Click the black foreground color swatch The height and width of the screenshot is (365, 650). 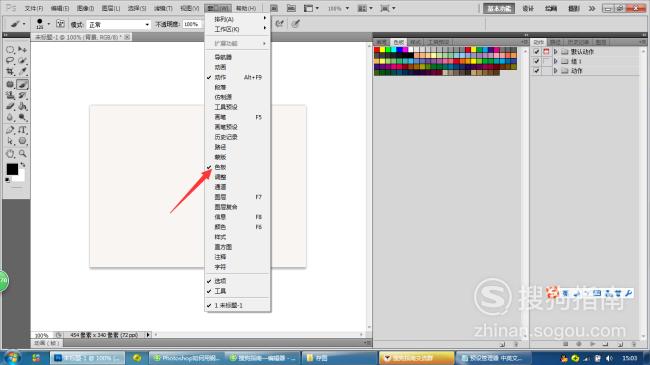click(x=12, y=169)
